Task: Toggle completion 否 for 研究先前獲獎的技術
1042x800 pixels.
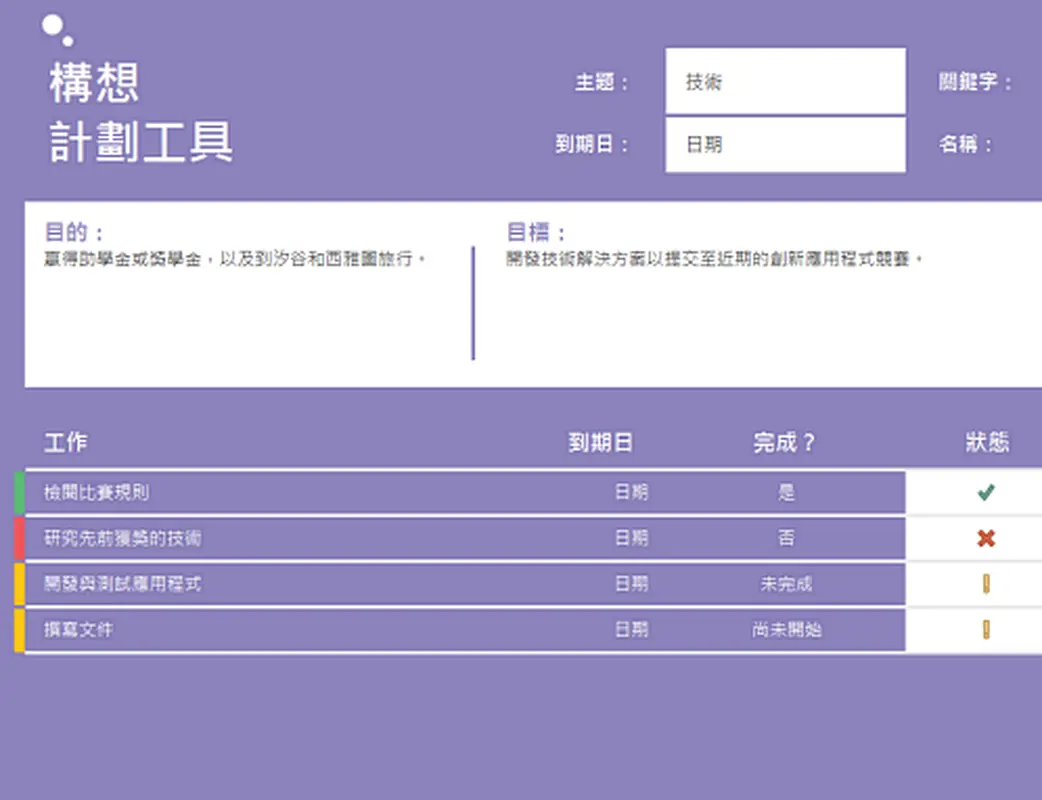Action: tap(786, 538)
